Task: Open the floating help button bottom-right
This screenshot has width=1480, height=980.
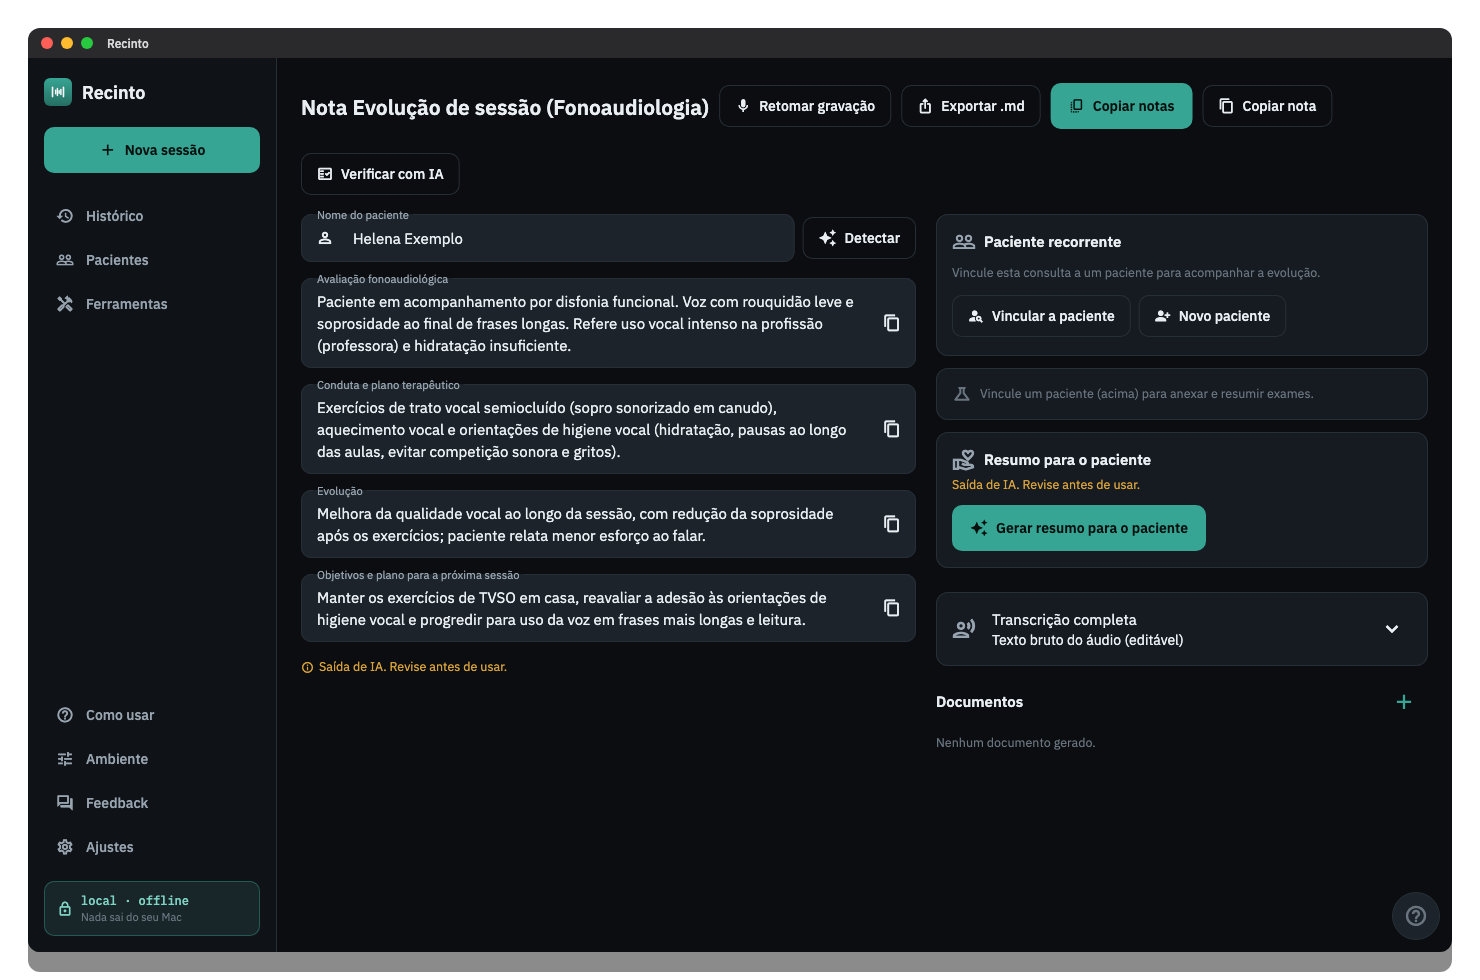Action: tap(1416, 916)
